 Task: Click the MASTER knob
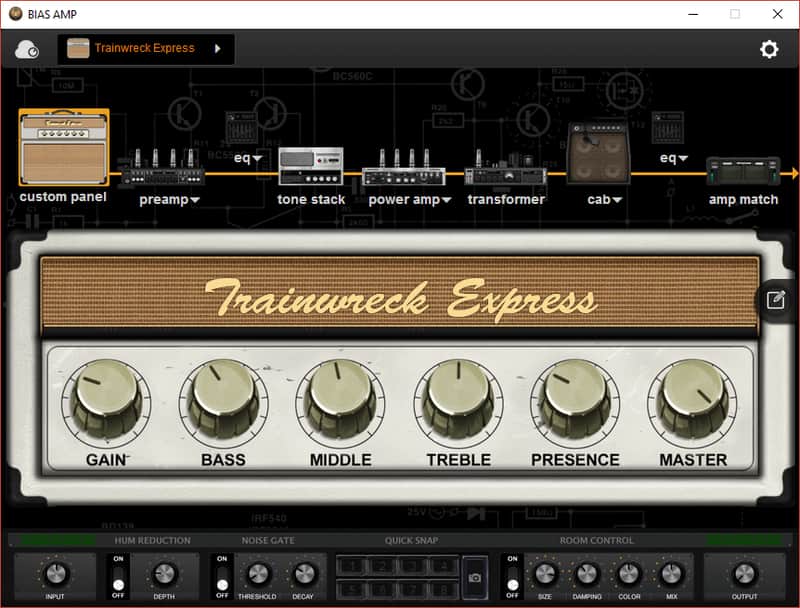(x=692, y=400)
